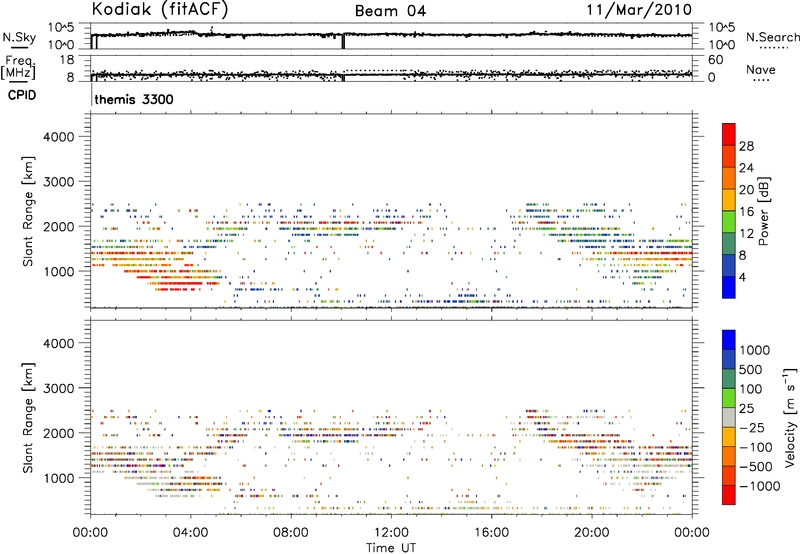Click the 'Slant Range [km]' label of velocity panel
This screenshot has height=554, width=800.
coord(28,417)
